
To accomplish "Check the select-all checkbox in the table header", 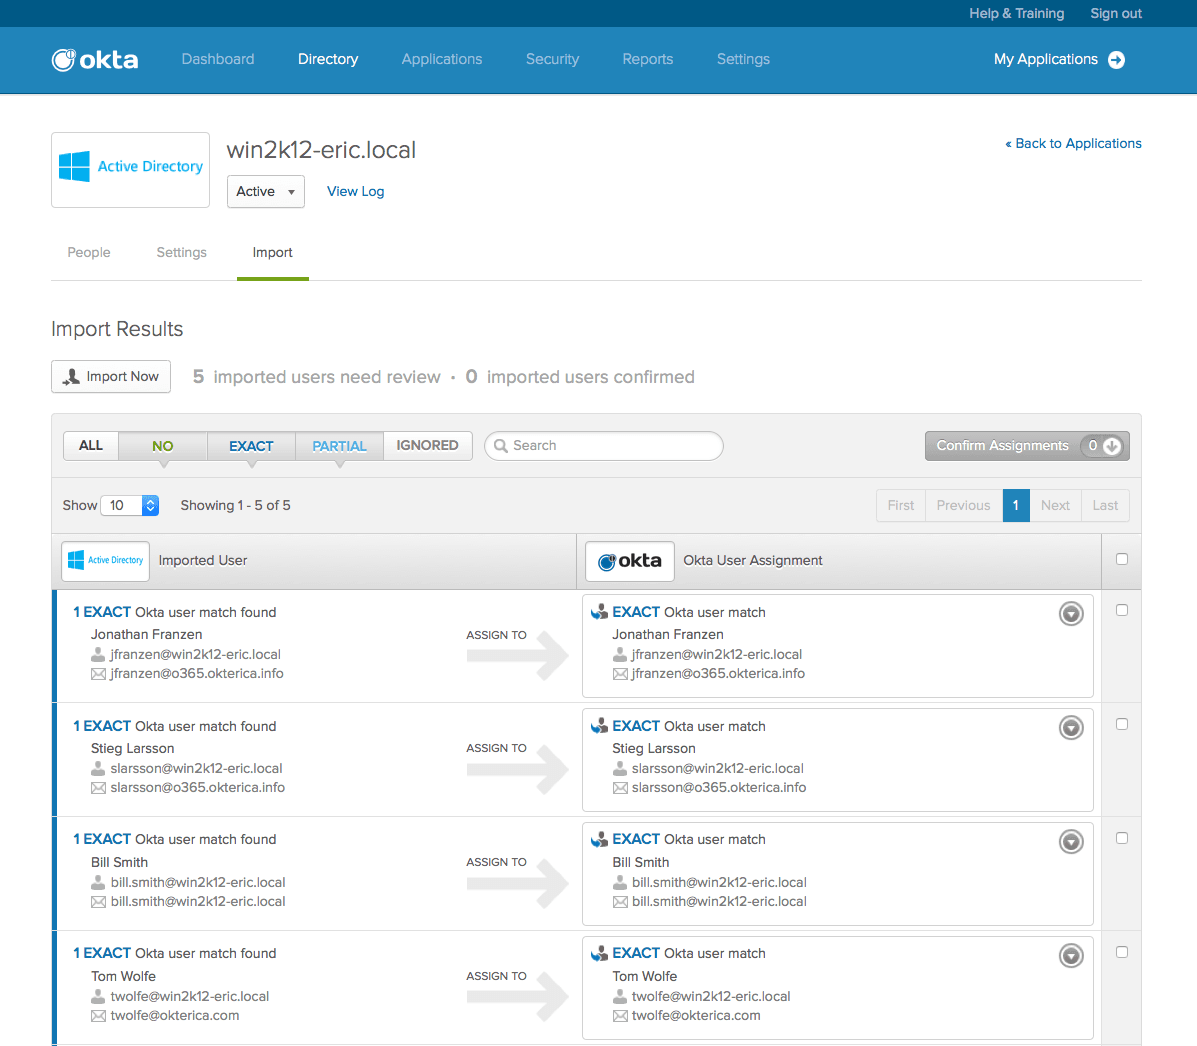I will [1122, 559].
